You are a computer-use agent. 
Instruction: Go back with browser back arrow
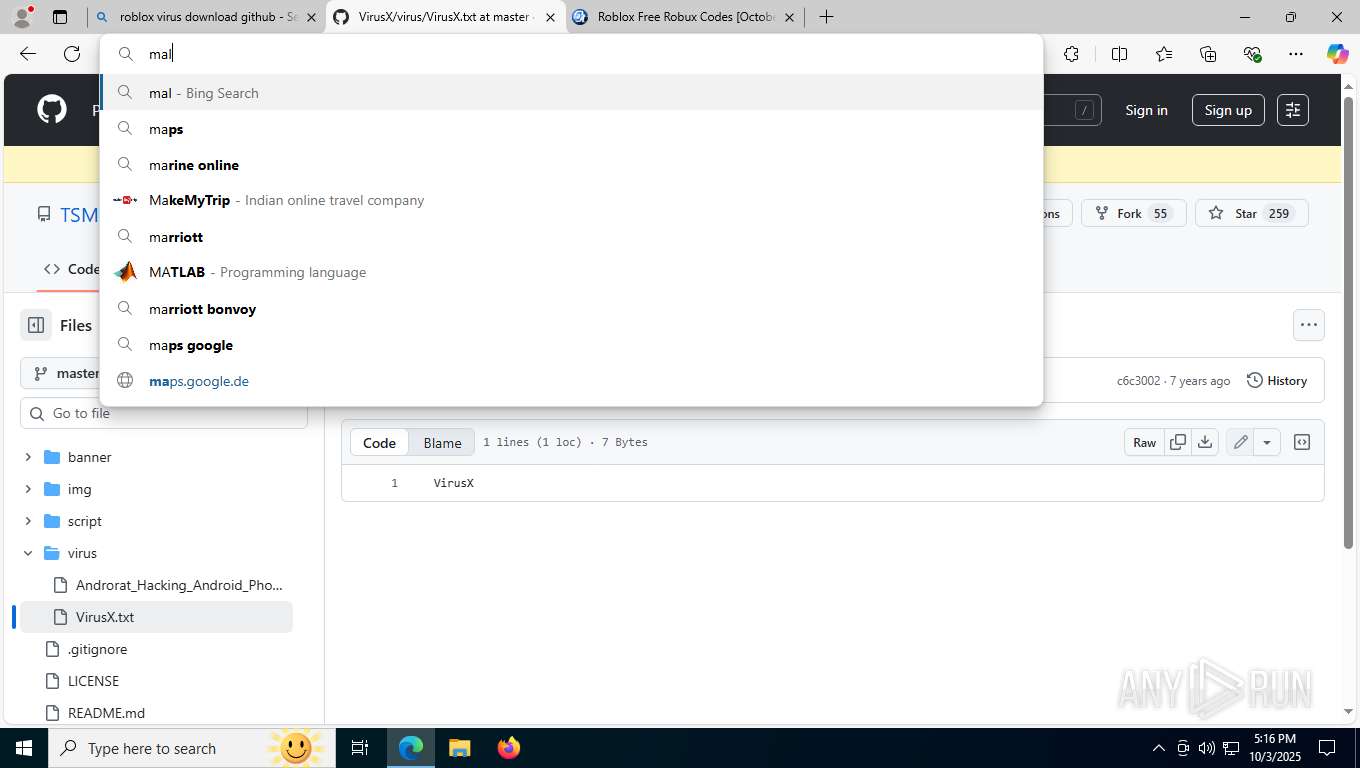[28, 54]
